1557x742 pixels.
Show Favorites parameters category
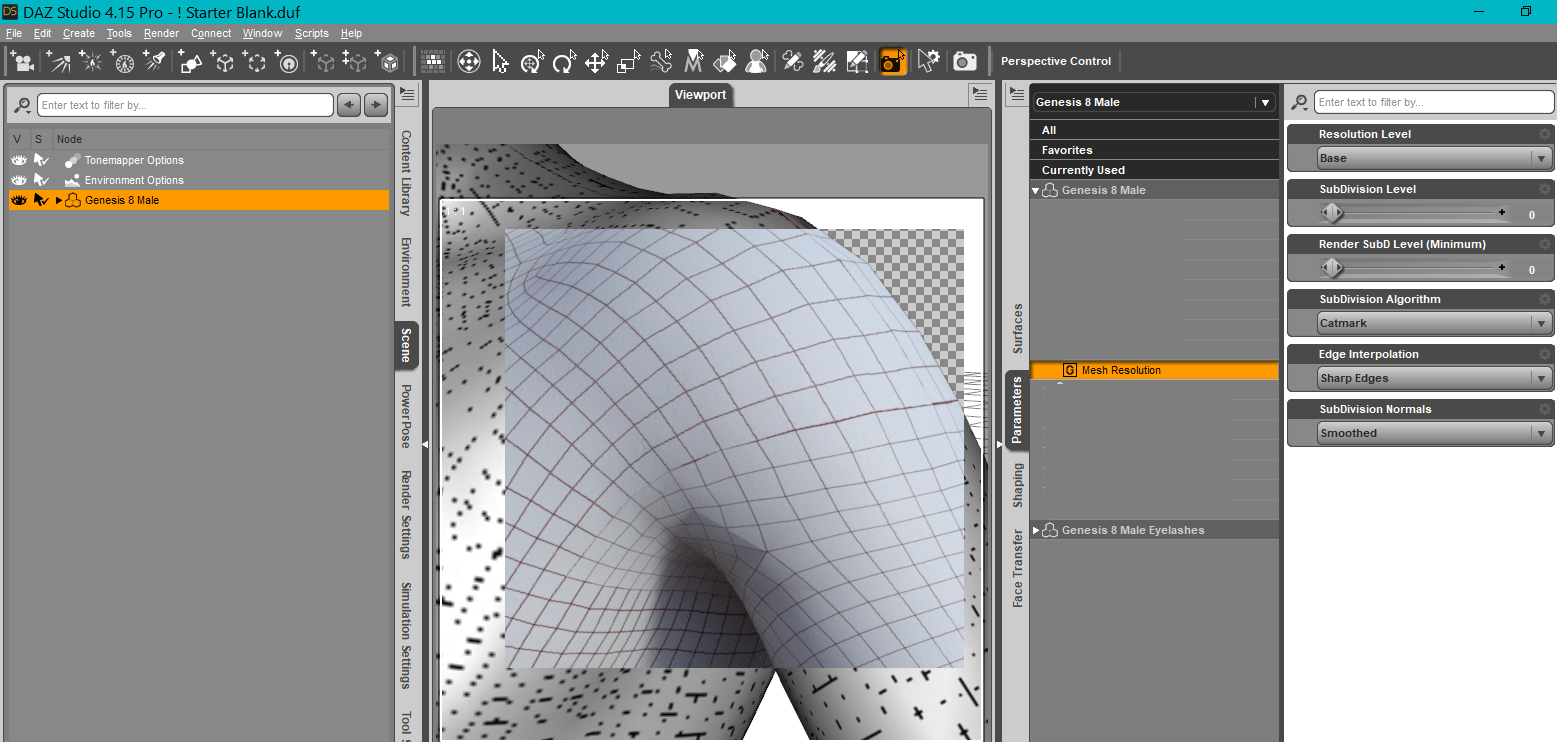(1154, 150)
